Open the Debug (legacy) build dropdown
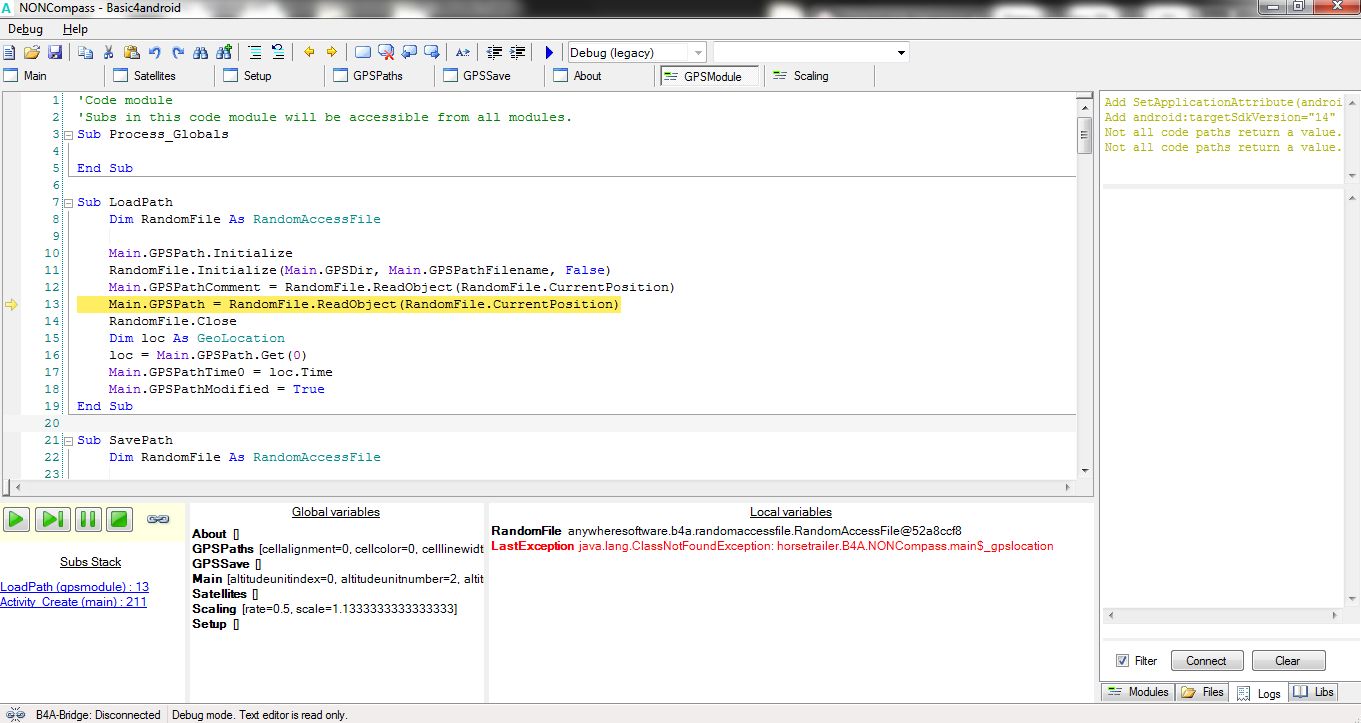Image resolution: width=1361 pixels, height=723 pixels. pyautogui.click(x=698, y=53)
